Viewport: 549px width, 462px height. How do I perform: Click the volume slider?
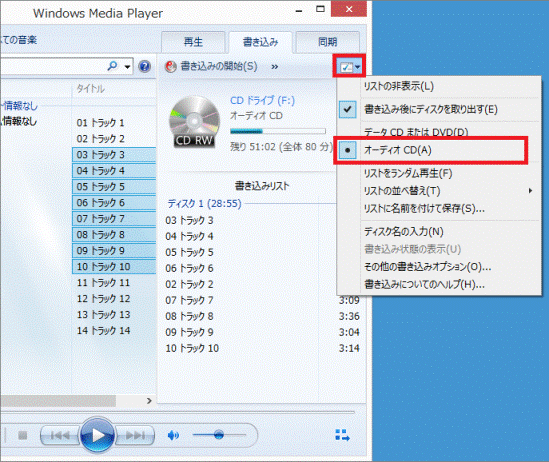(x=219, y=435)
